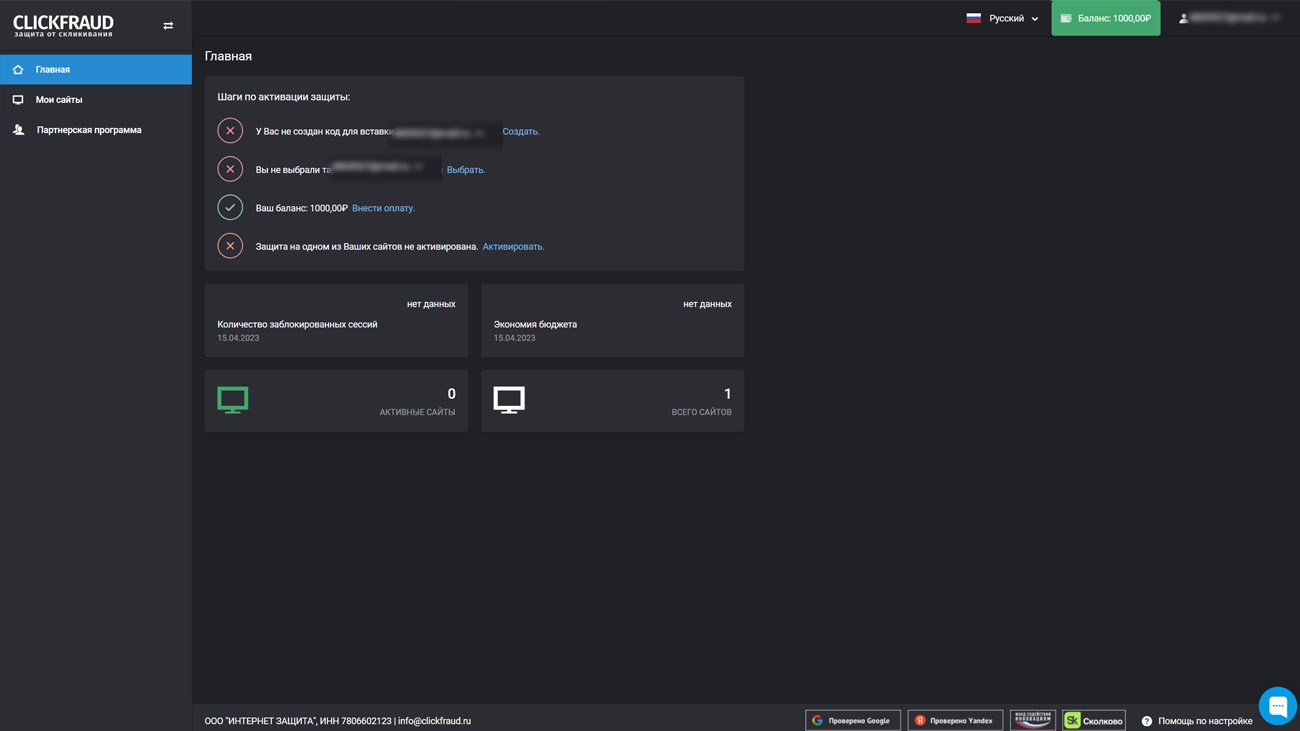Expand the user account menu

click(1229, 18)
